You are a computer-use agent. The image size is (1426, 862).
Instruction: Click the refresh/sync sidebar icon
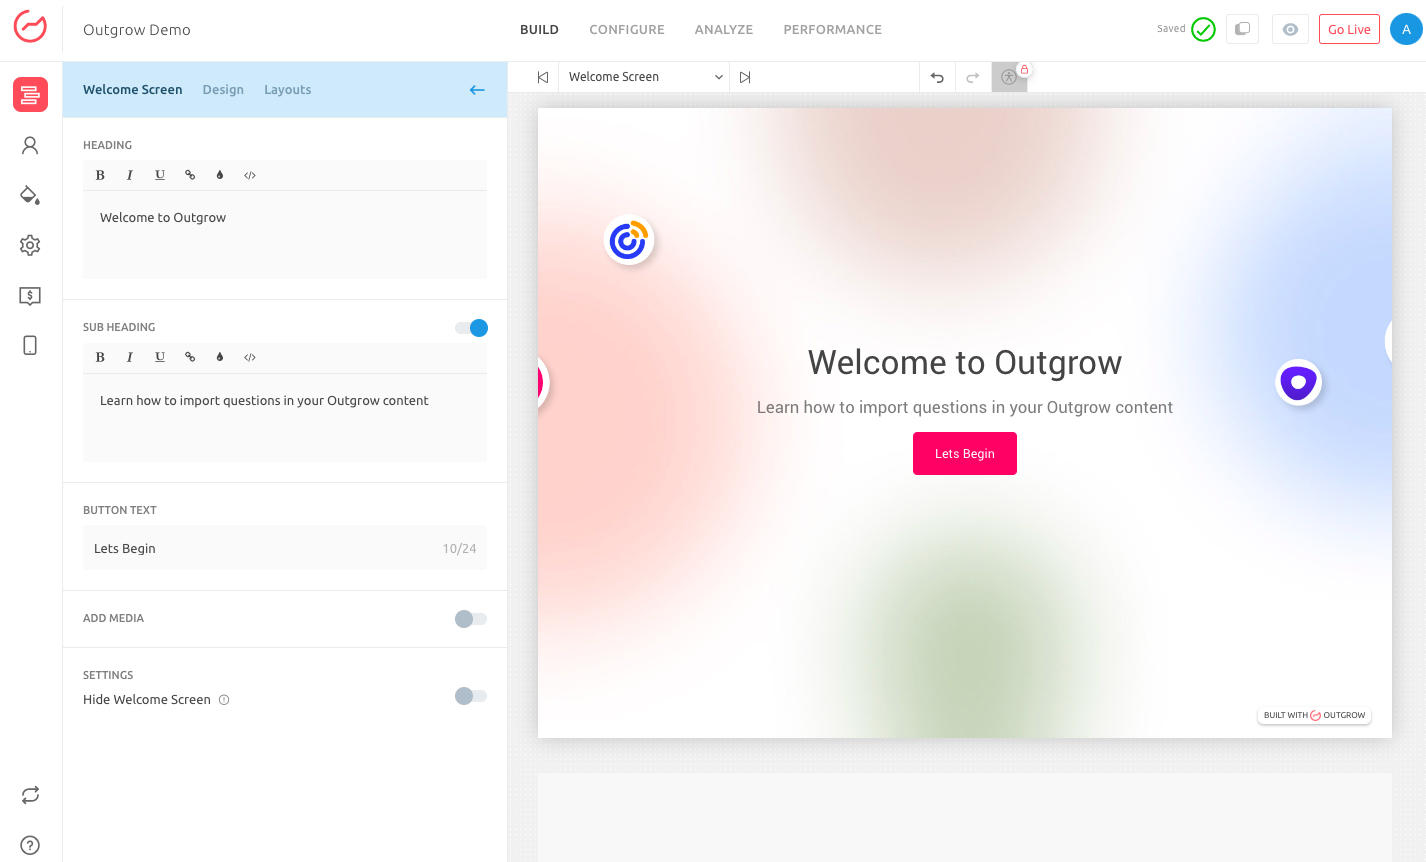coord(30,795)
